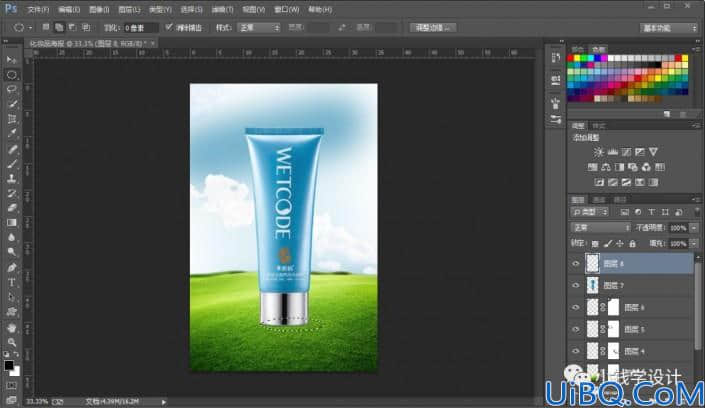Toggle the anti-alias checkbox
The width and height of the screenshot is (705, 408).
point(169,27)
